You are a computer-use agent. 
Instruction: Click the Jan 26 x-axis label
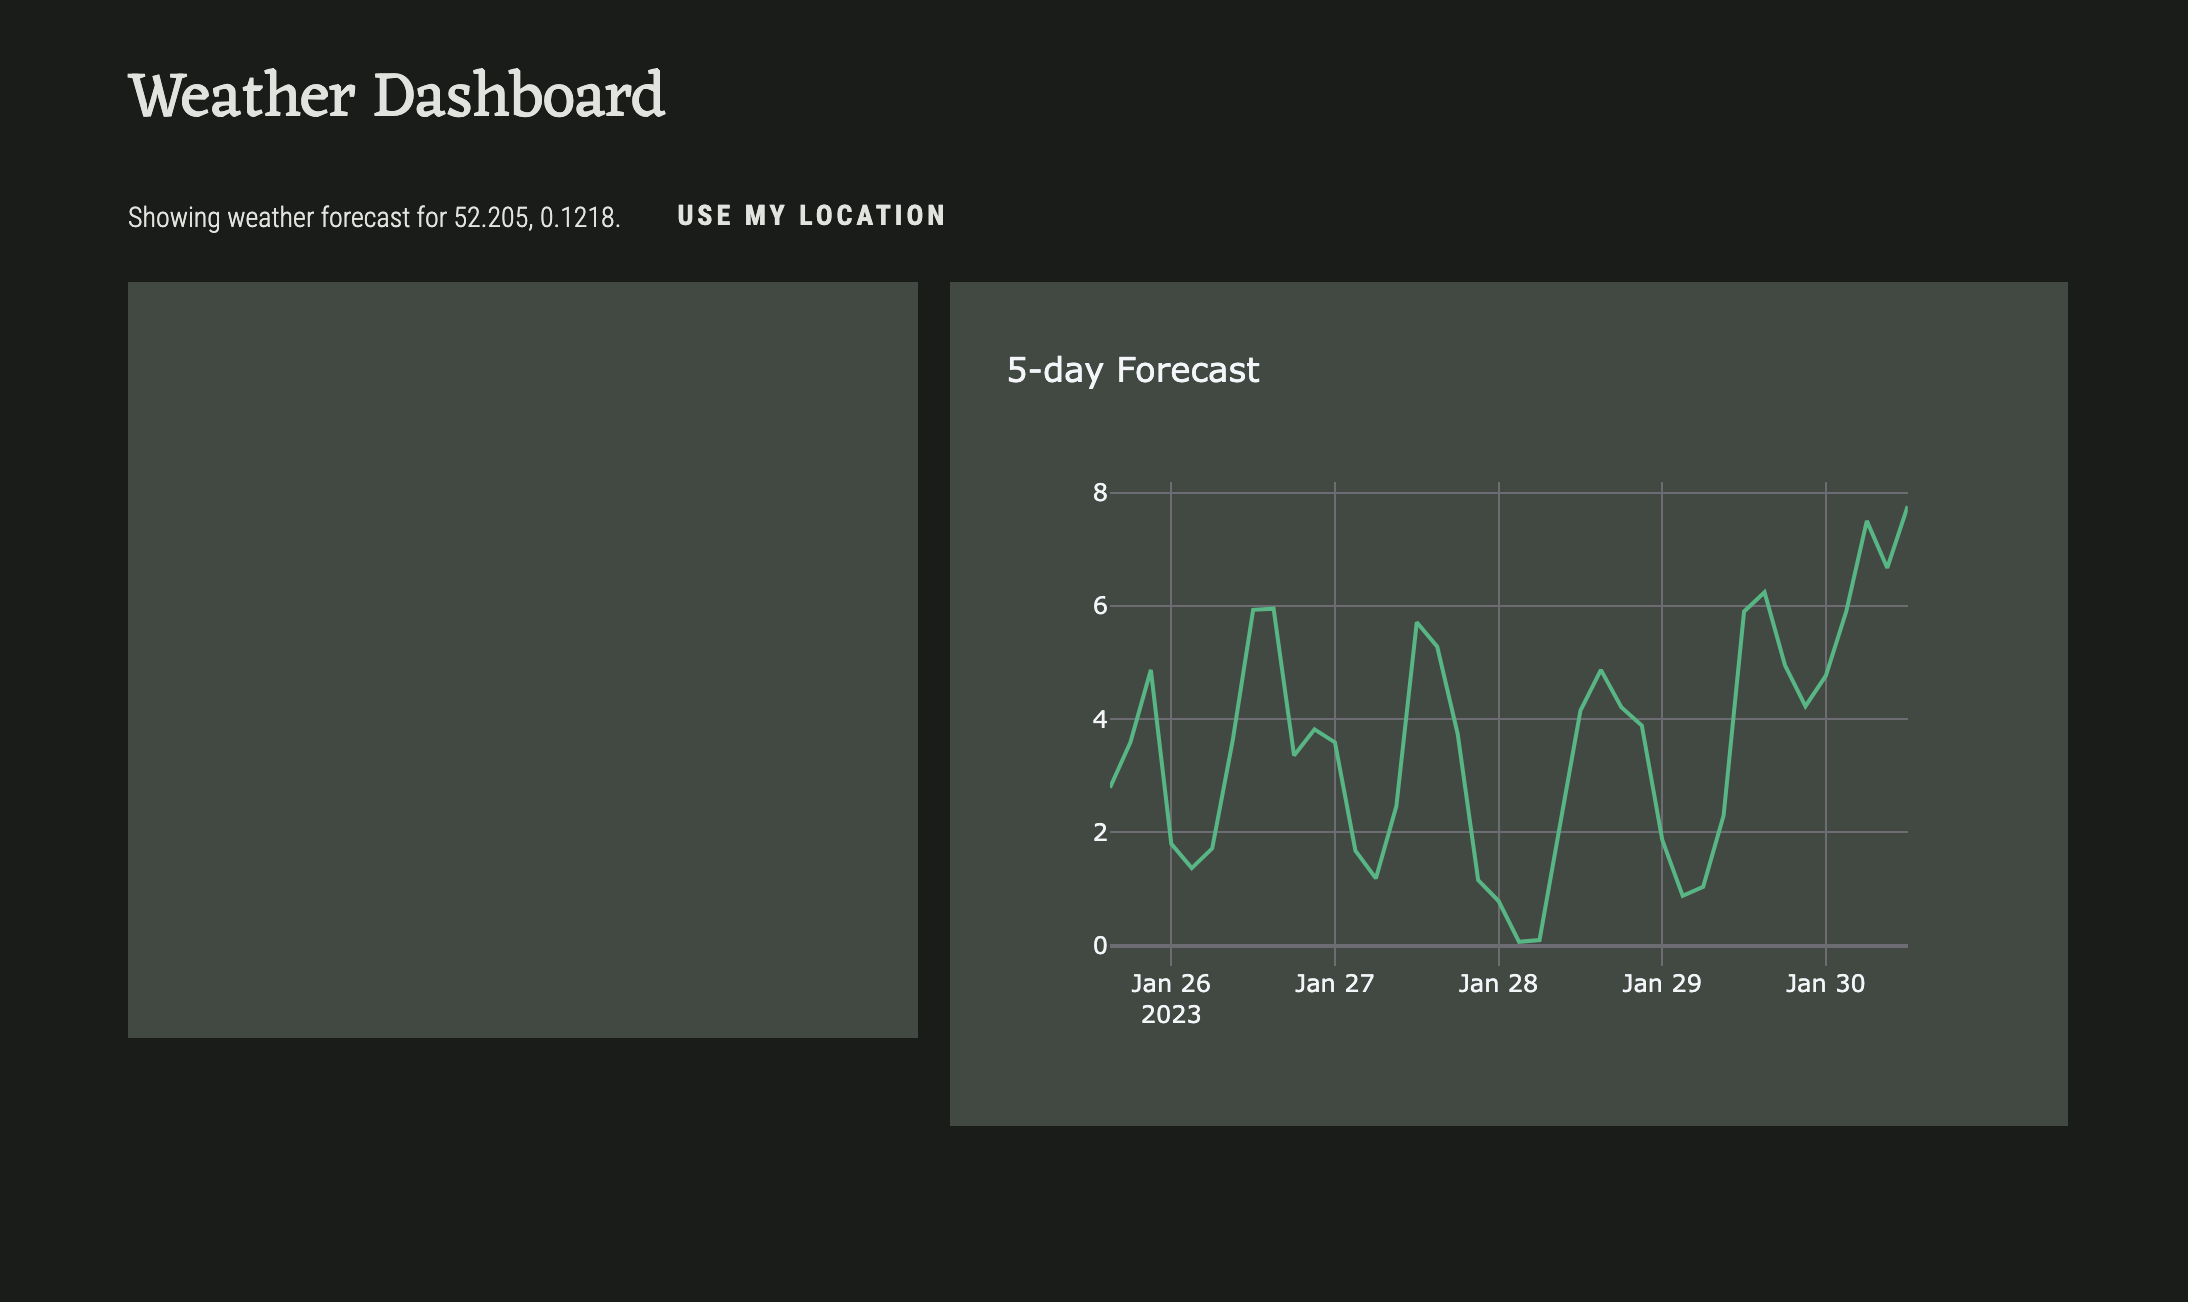1170,983
